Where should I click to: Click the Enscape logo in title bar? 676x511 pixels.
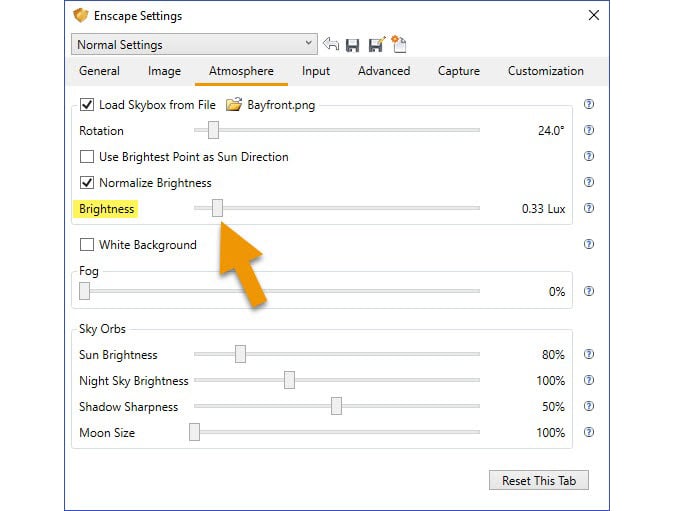pos(81,16)
